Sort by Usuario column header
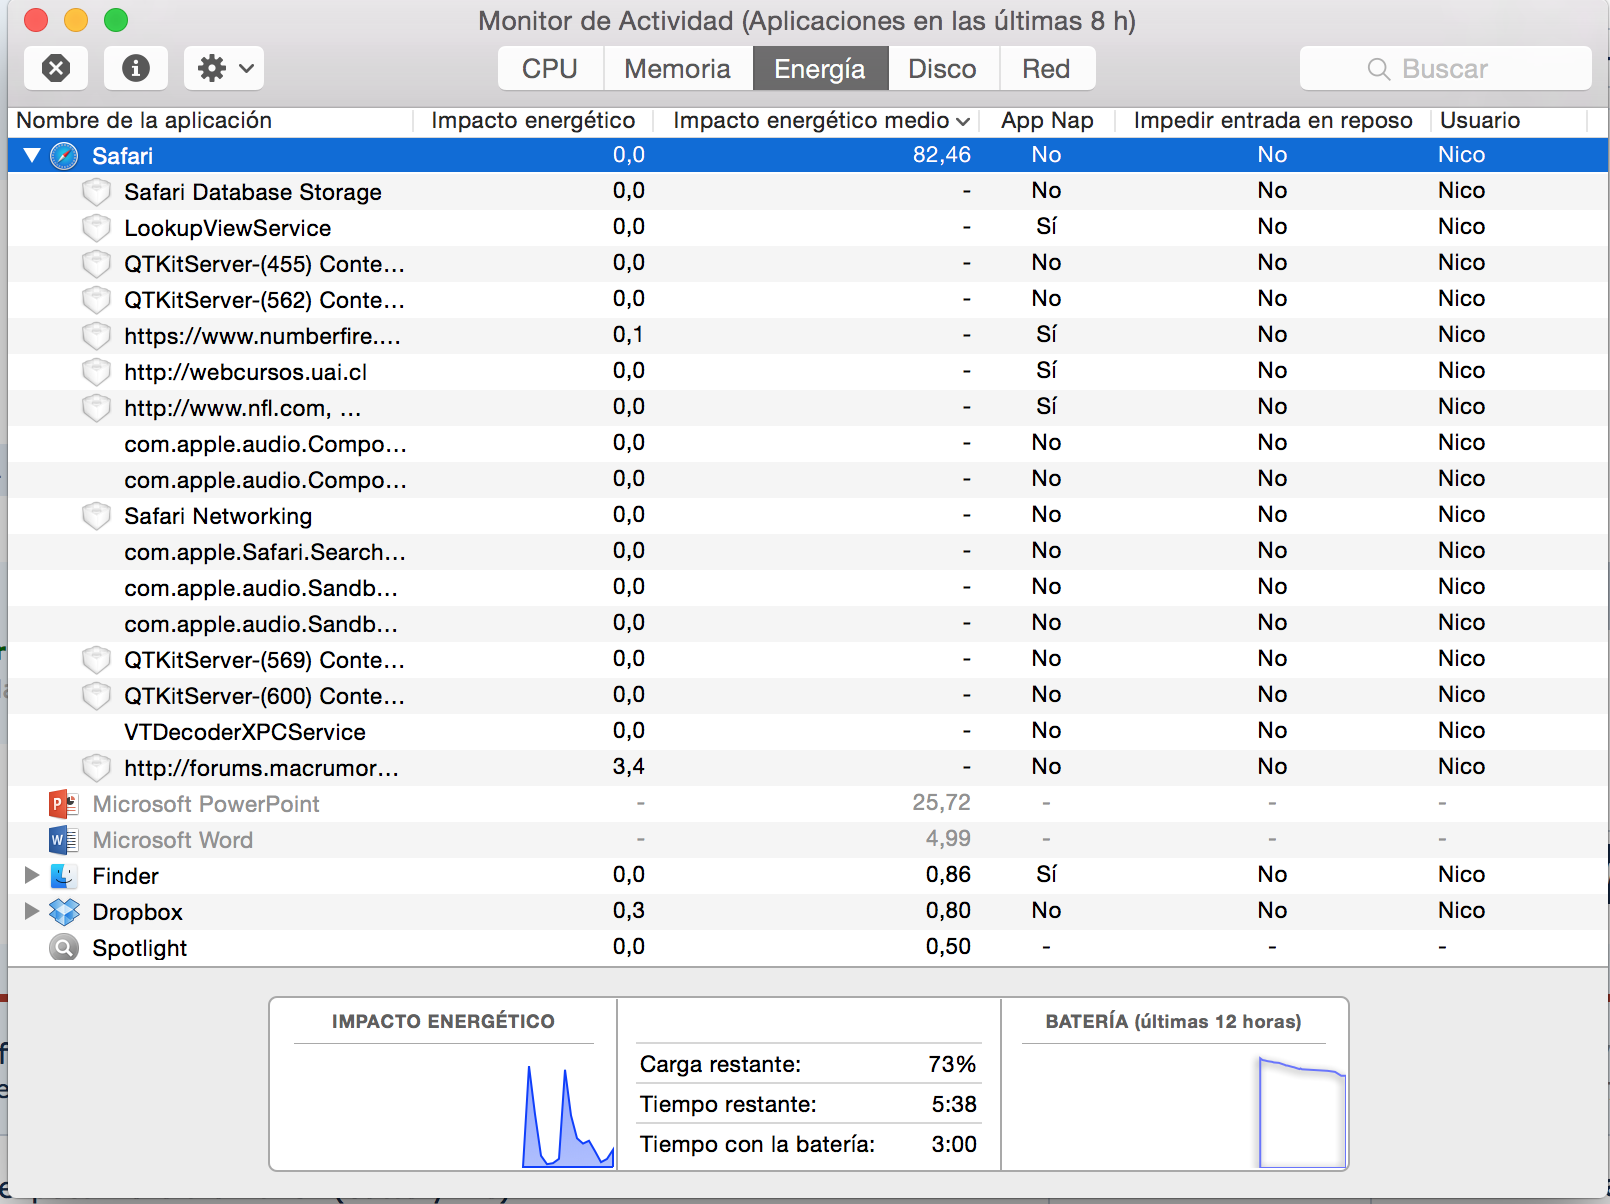Image resolution: width=1610 pixels, height=1204 pixels. pyautogui.click(x=1480, y=120)
